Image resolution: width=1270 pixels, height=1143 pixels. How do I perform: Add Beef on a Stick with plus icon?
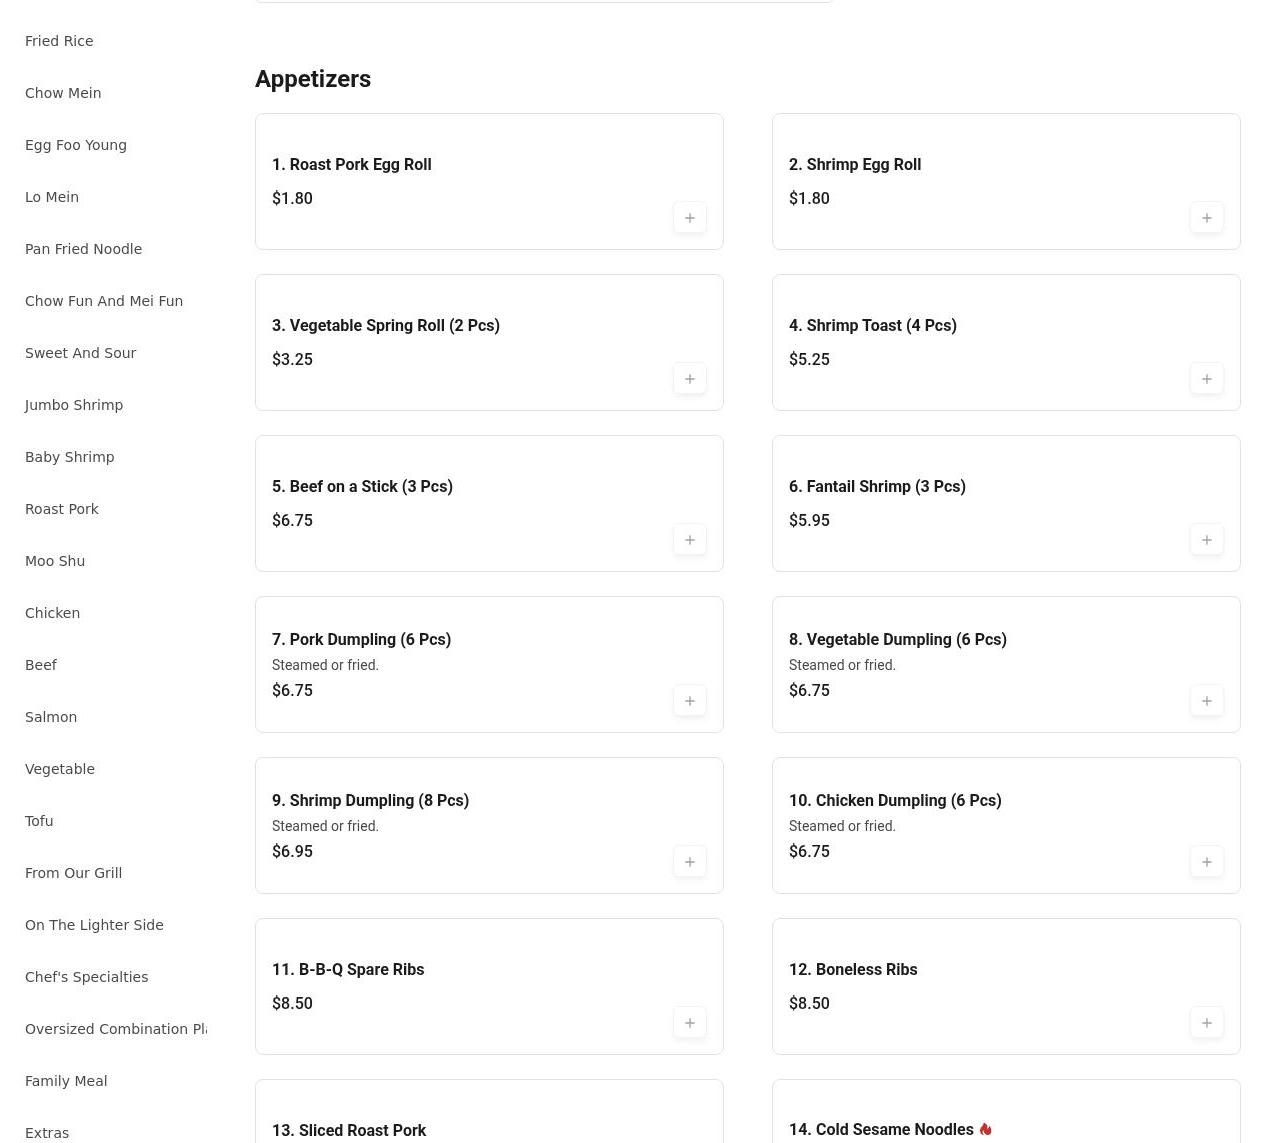(x=690, y=540)
